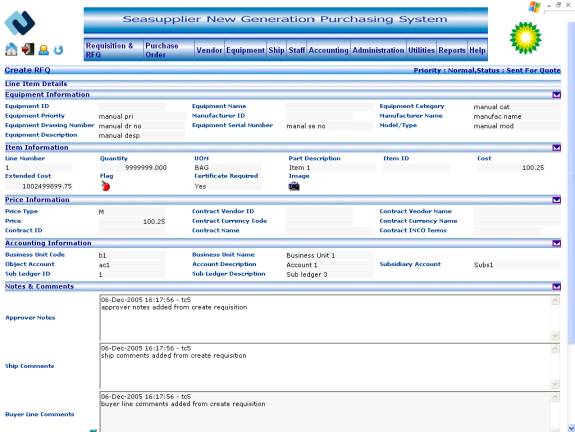Open the Vendor menu
The height and width of the screenshot is (432, 575).
(x=209, y=50)
